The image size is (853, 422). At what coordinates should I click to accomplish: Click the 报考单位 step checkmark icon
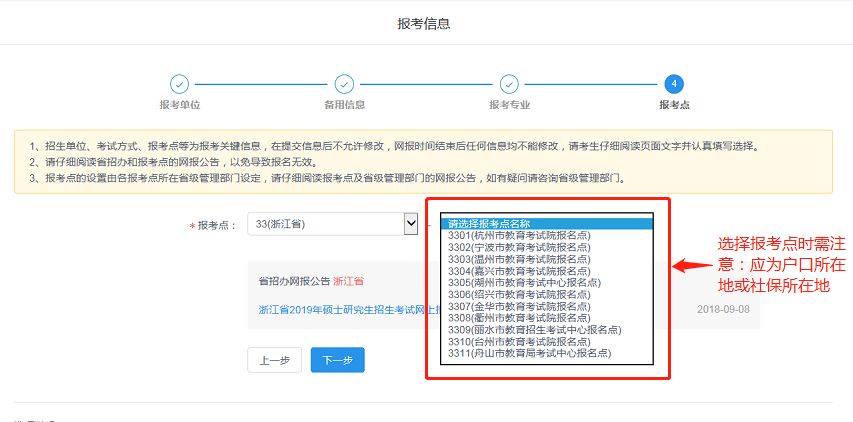pos(179,84)
